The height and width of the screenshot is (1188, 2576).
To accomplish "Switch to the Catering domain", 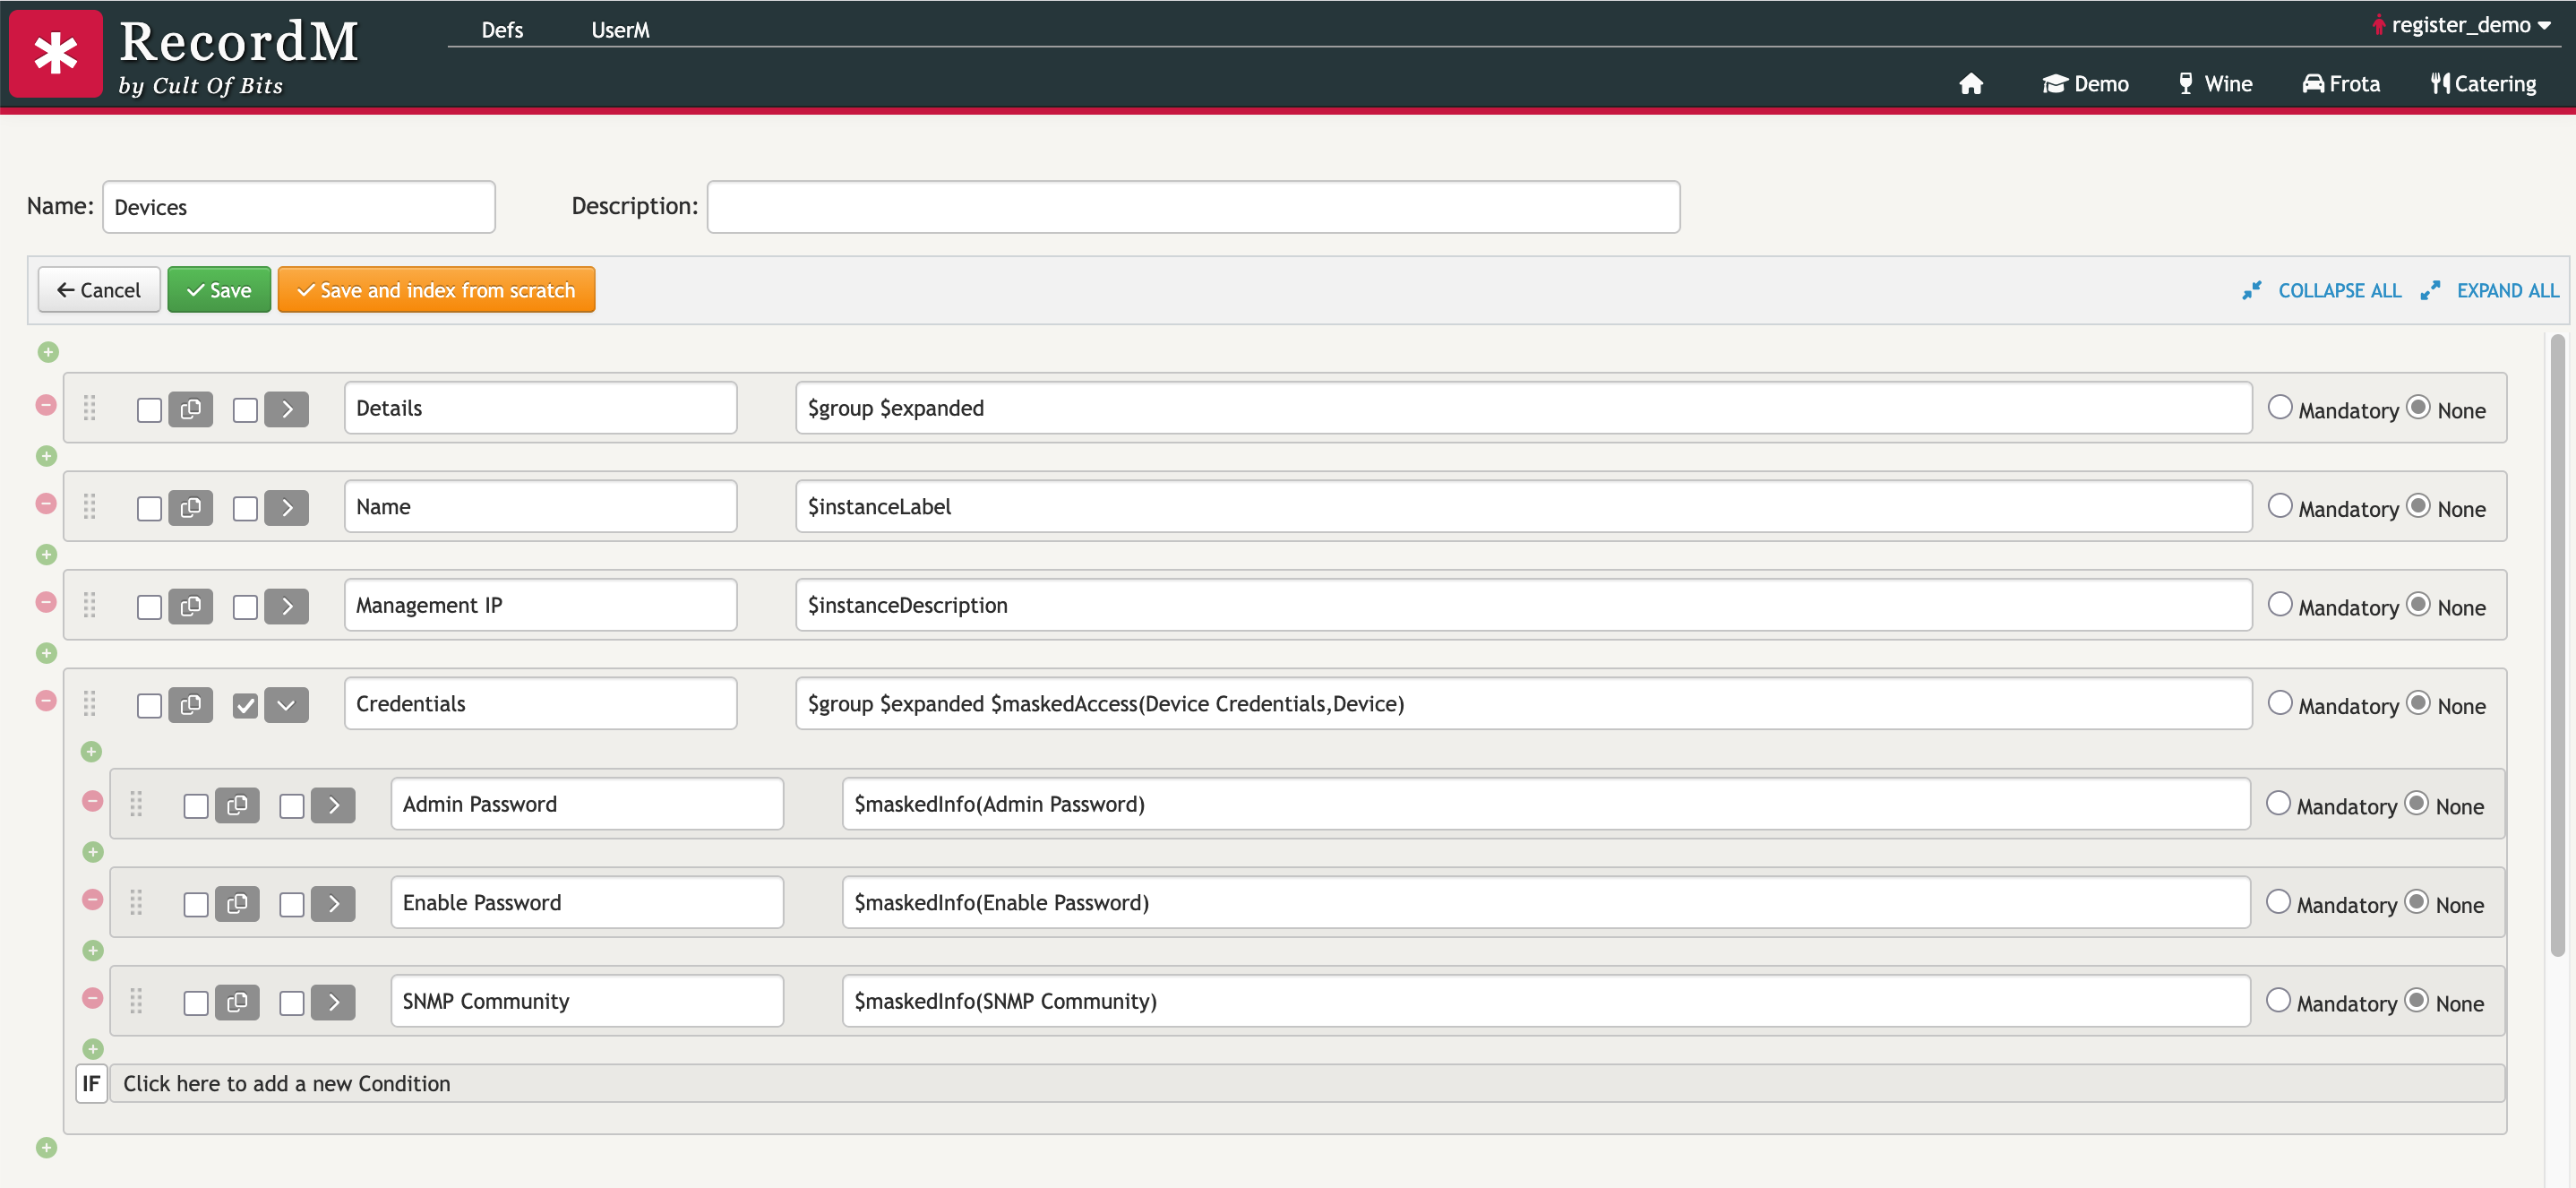I will pos(2484,84).
